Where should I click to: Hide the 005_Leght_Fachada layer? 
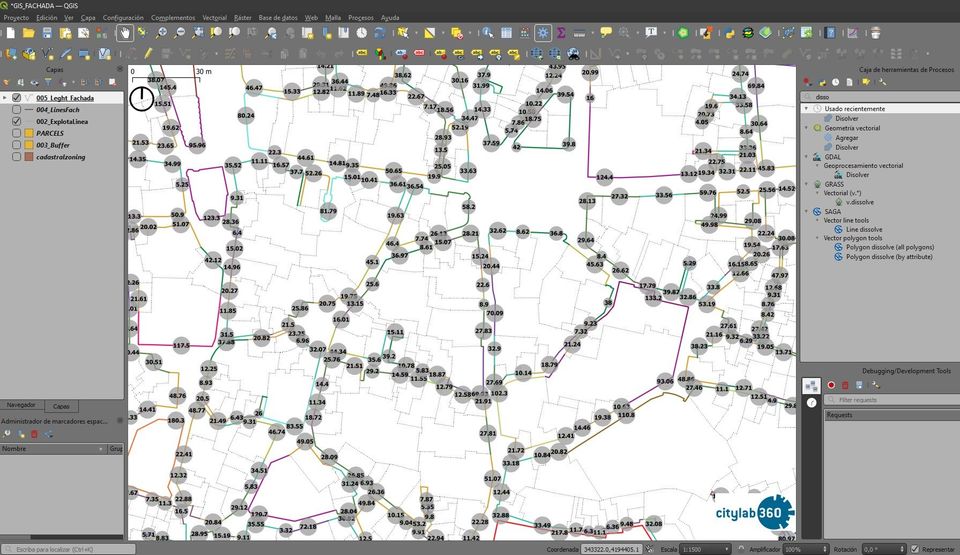(x=16, y=98)
